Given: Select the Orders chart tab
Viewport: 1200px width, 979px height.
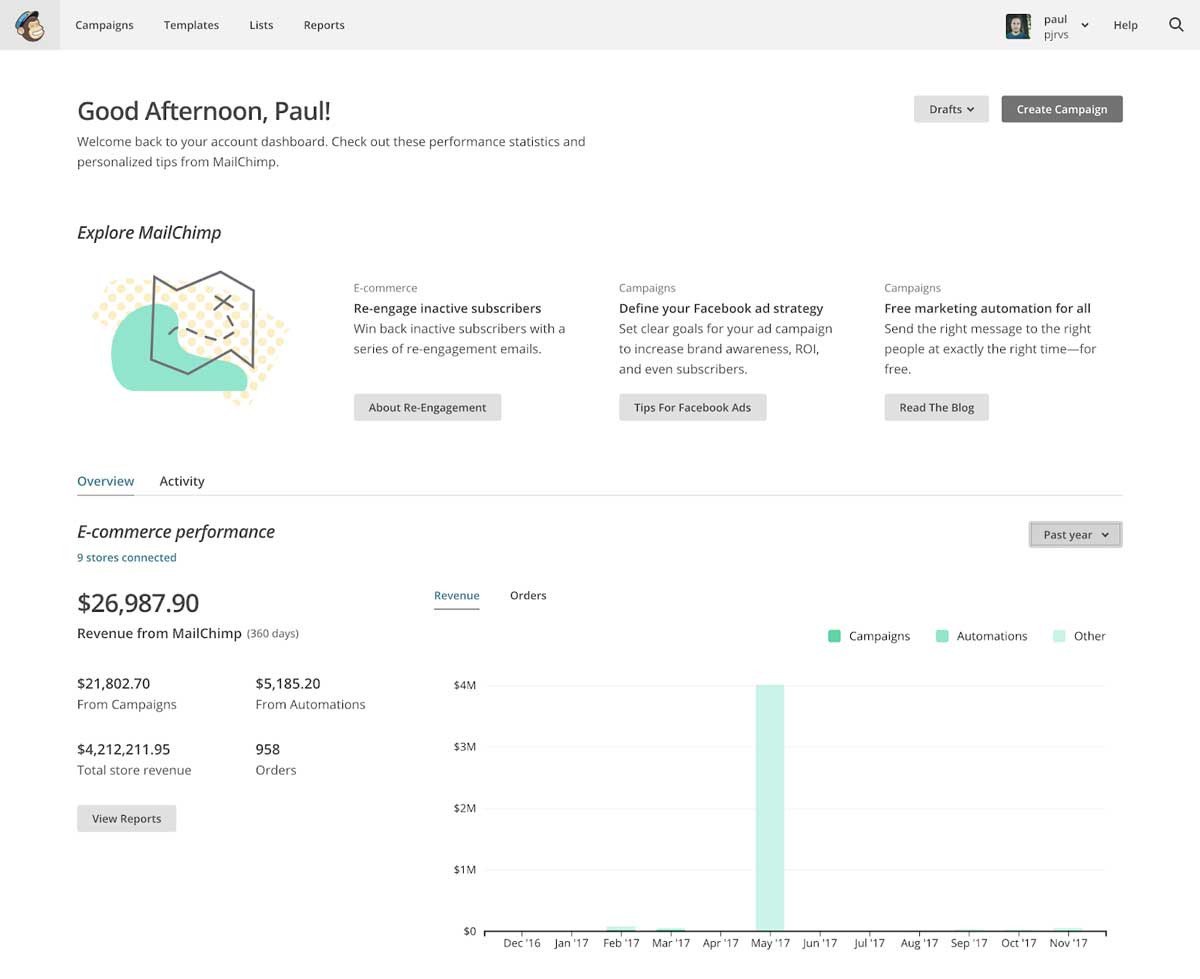Looking at the screenshot, I should tap(528, 596).
